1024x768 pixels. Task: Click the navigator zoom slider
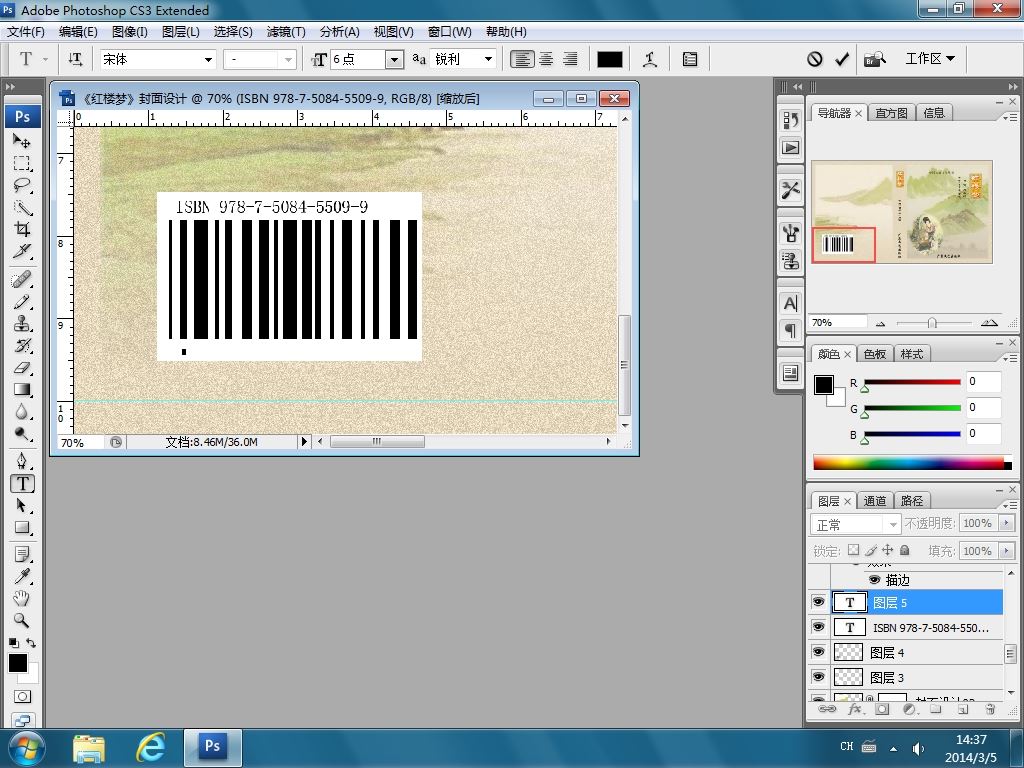pyautogui.click(x=932, y=323)
